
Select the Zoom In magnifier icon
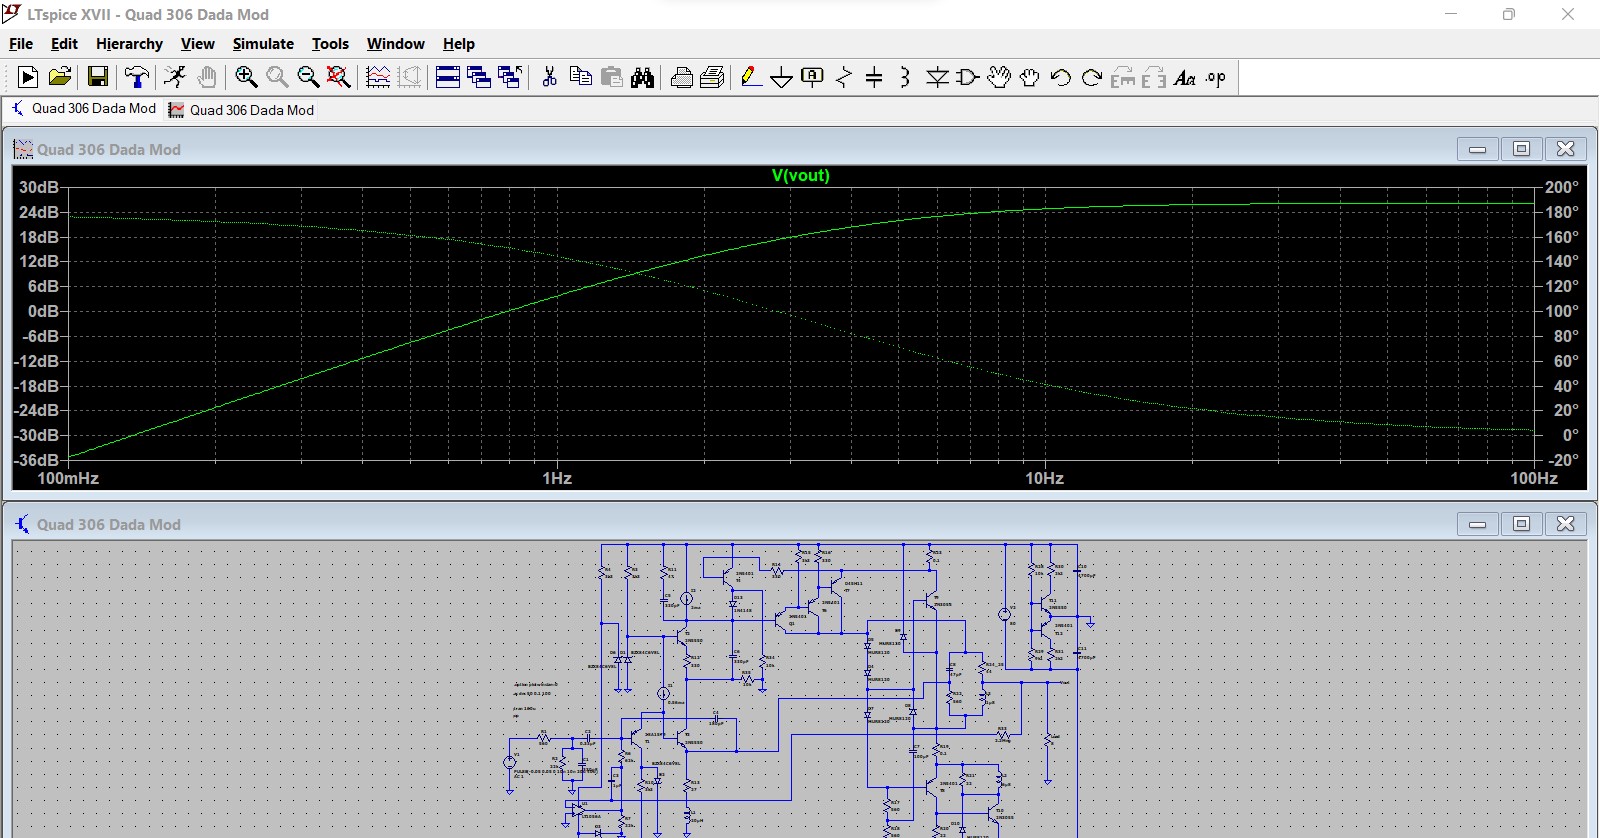pyautogui.click(x=246, y=77)
